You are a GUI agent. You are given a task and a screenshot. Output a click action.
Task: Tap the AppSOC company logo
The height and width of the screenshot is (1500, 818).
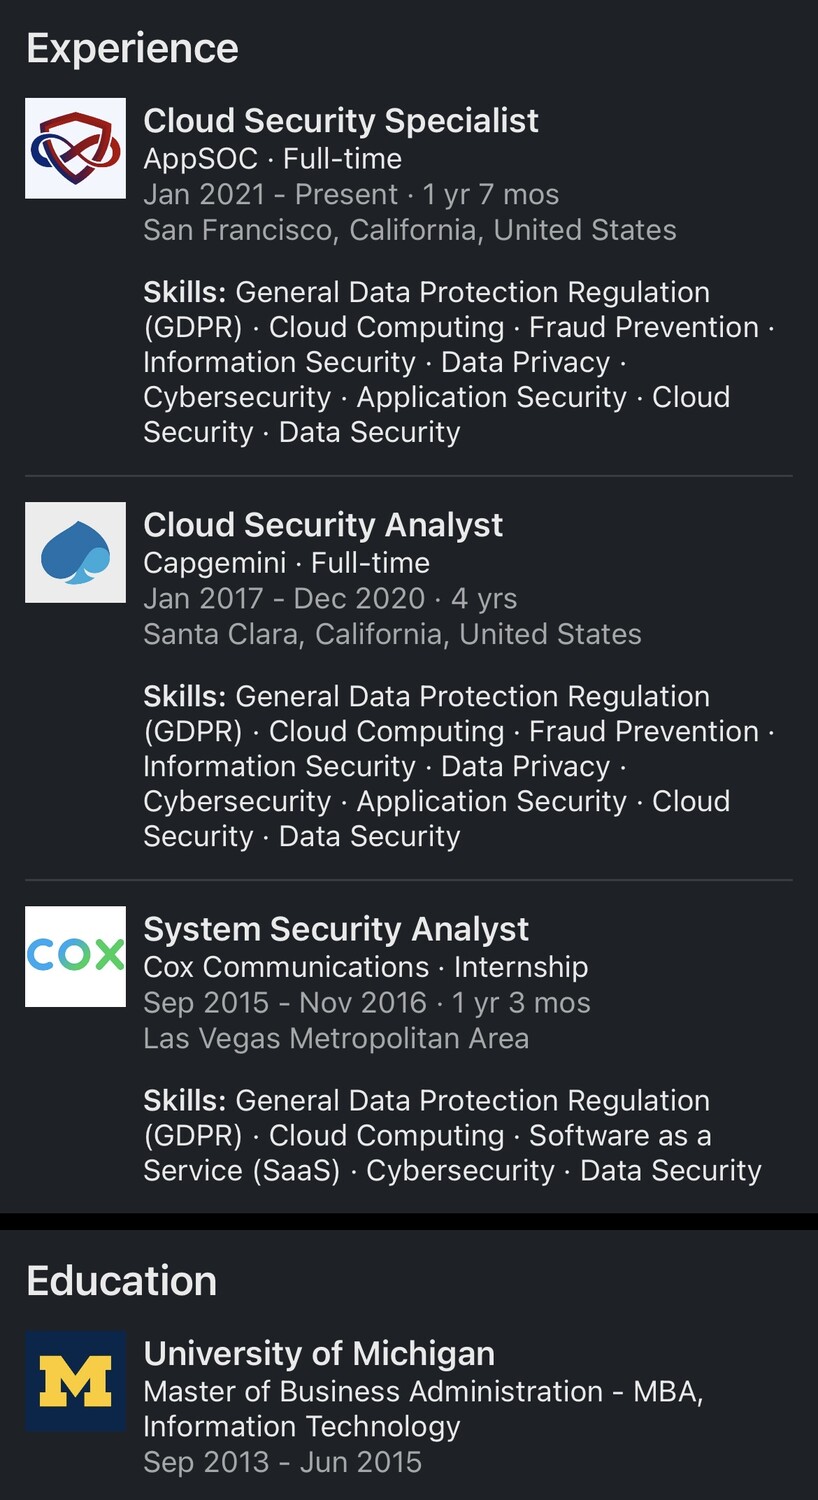(75, 148)
